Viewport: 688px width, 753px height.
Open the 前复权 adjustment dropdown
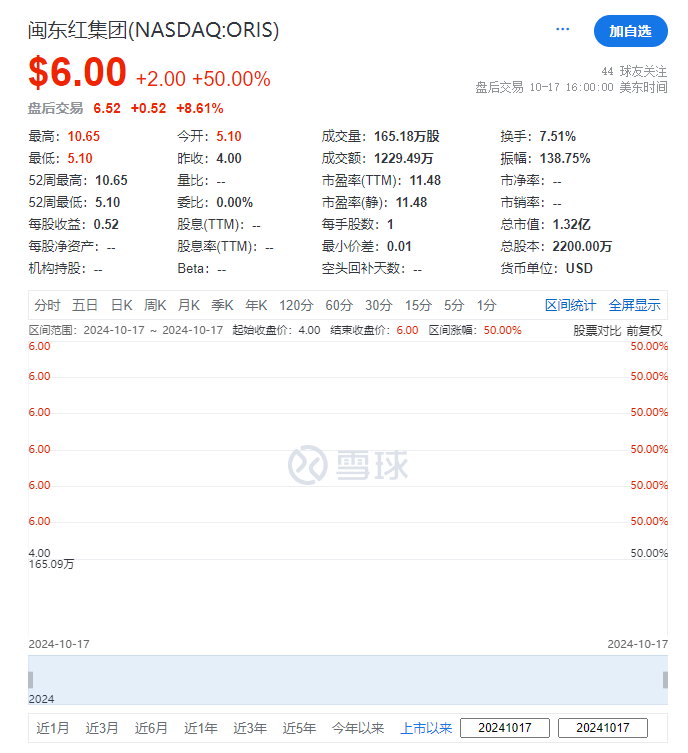[644, 330]
